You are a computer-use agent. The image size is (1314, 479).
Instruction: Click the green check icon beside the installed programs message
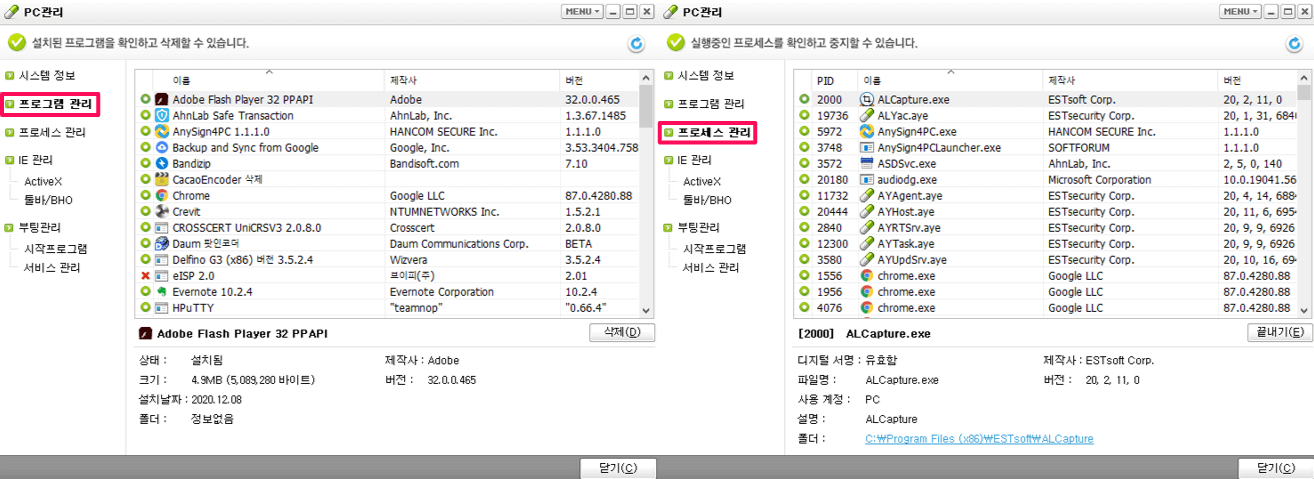point(15,43)
